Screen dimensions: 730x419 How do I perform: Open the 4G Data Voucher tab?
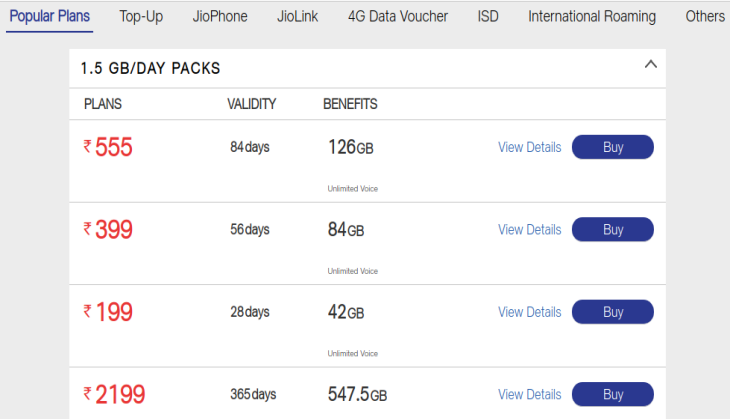[398, 17]
